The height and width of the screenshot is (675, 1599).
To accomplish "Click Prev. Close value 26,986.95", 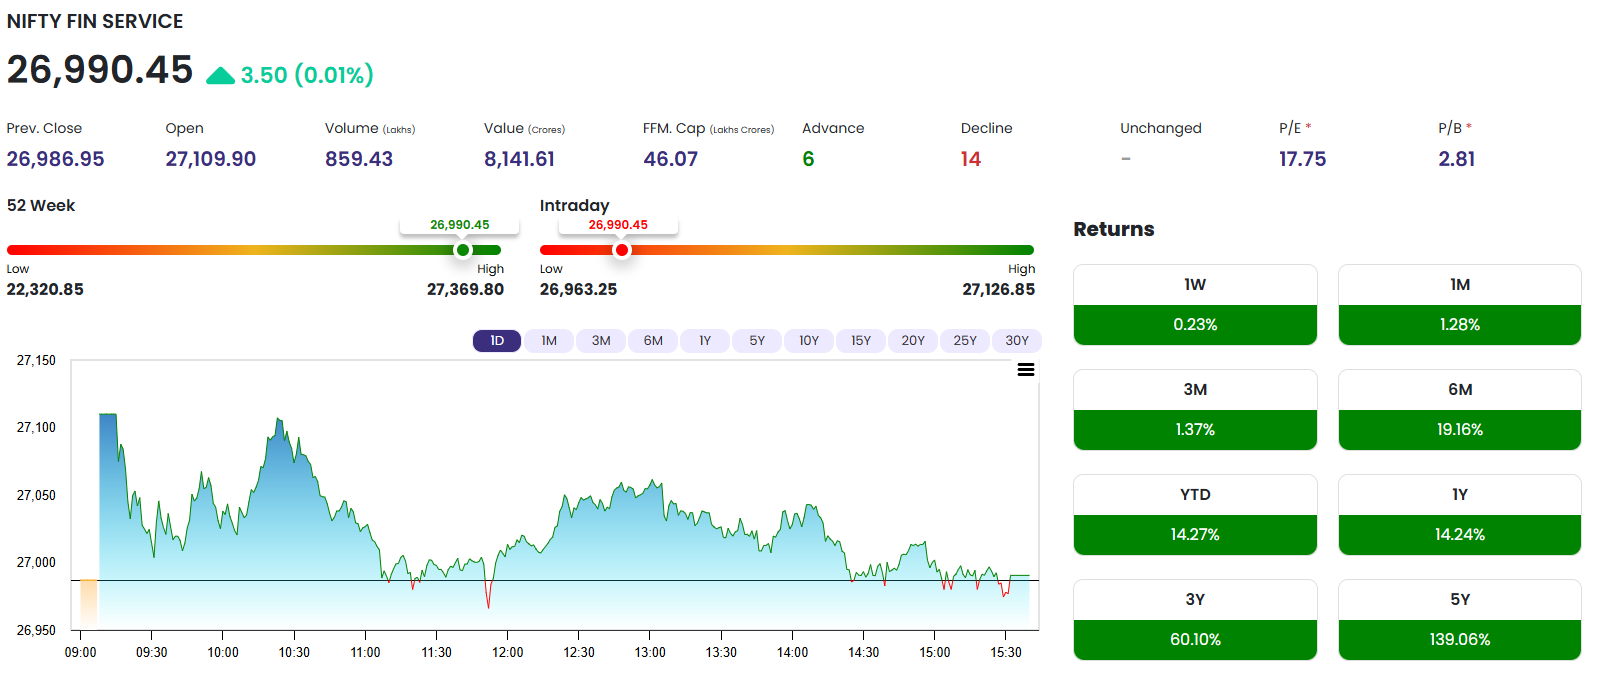I will [x=55, y=159].
